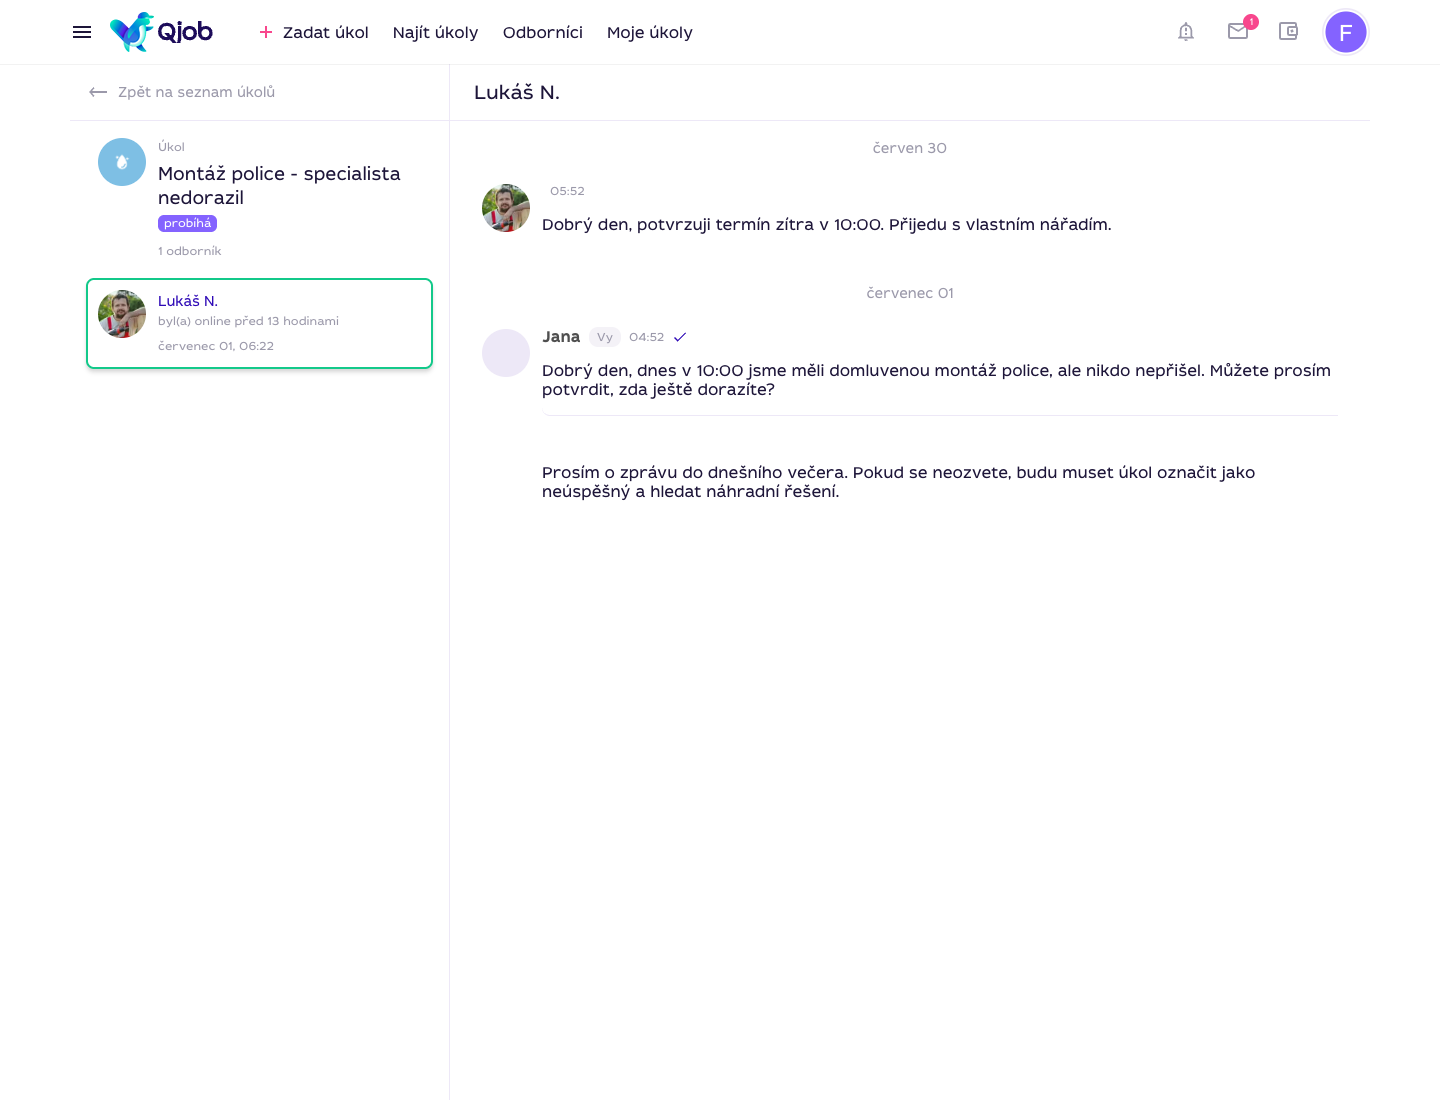
Task: Select Lukáš N. conversation card timestamp
Action: click(216, 346)
